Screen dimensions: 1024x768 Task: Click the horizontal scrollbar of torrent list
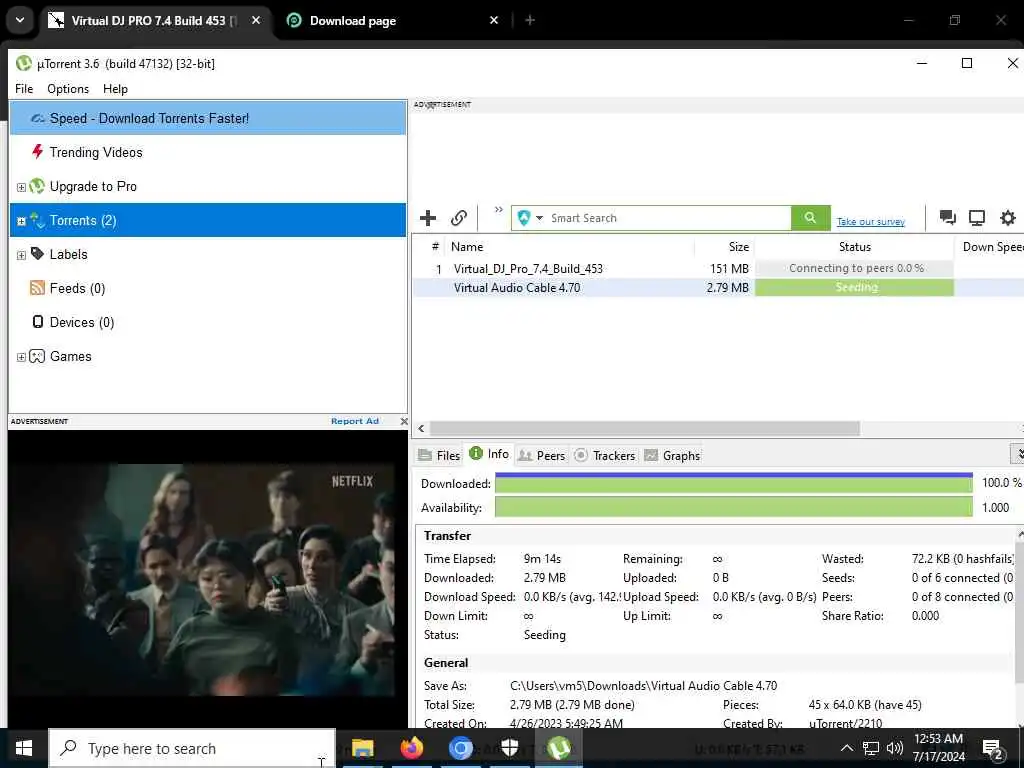pyautogui.click(x=644, y=428)
